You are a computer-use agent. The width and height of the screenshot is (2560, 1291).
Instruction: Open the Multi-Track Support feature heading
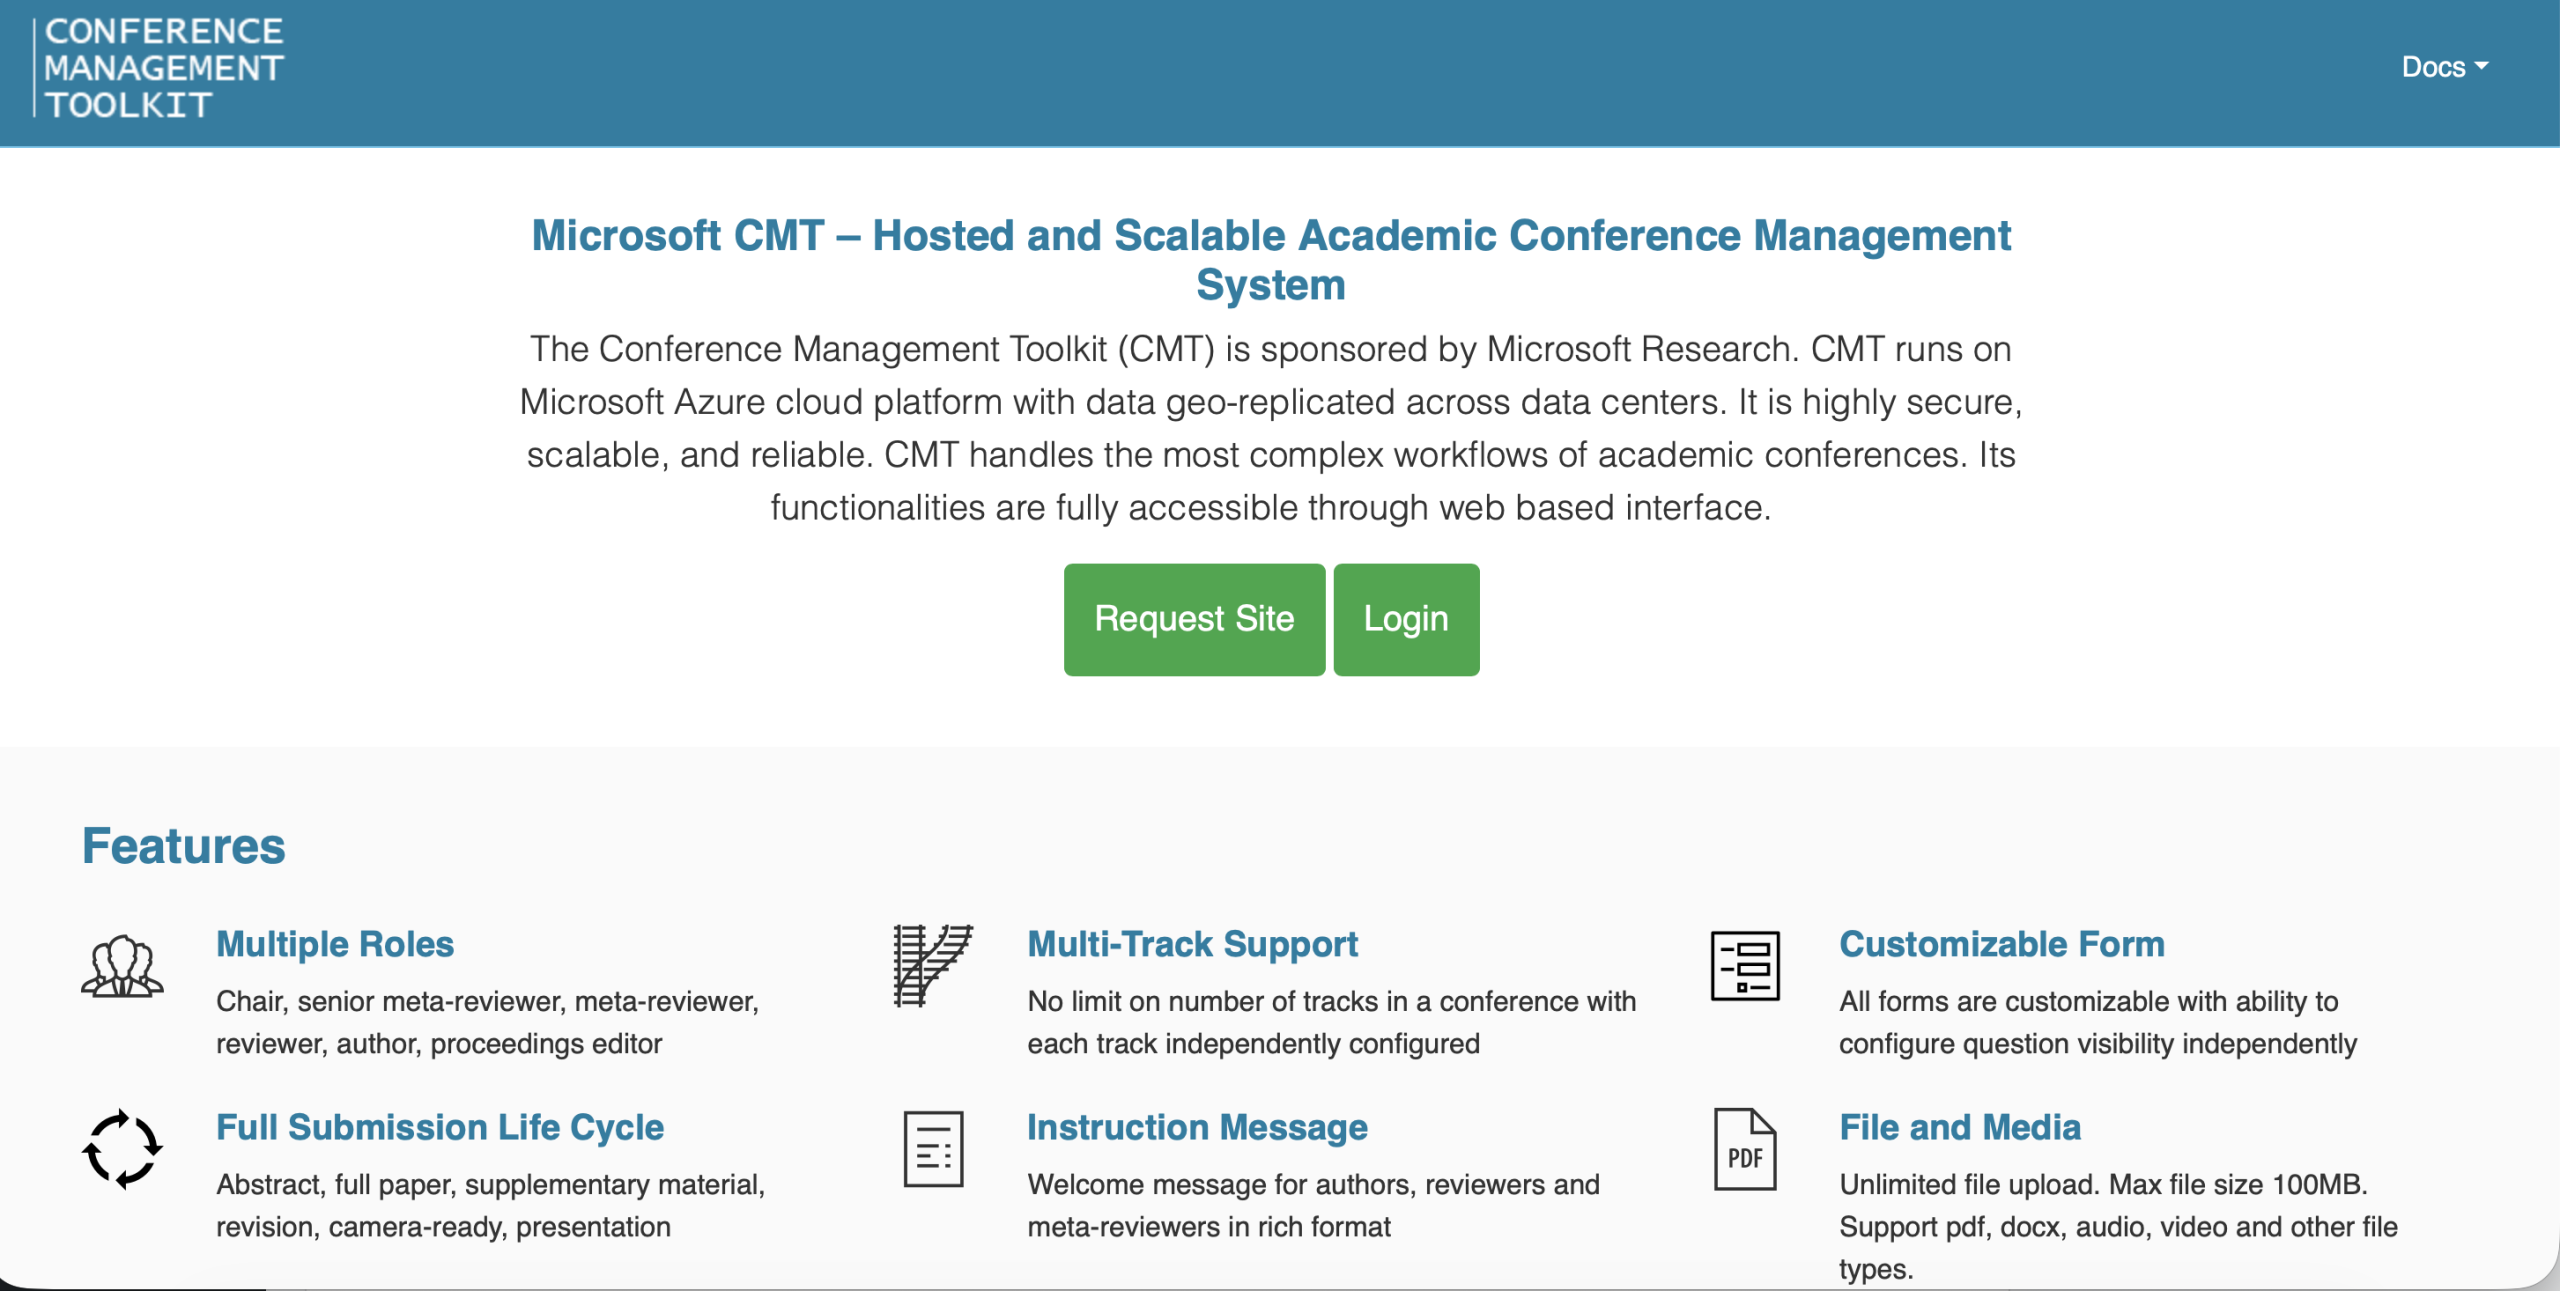point(1192,944)
